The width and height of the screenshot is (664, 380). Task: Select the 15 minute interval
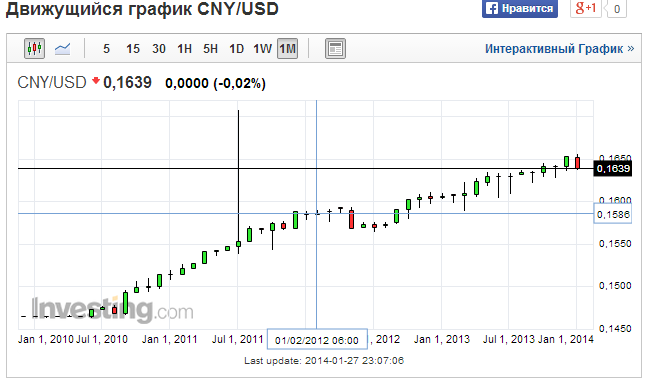click(x=133, y=49)
